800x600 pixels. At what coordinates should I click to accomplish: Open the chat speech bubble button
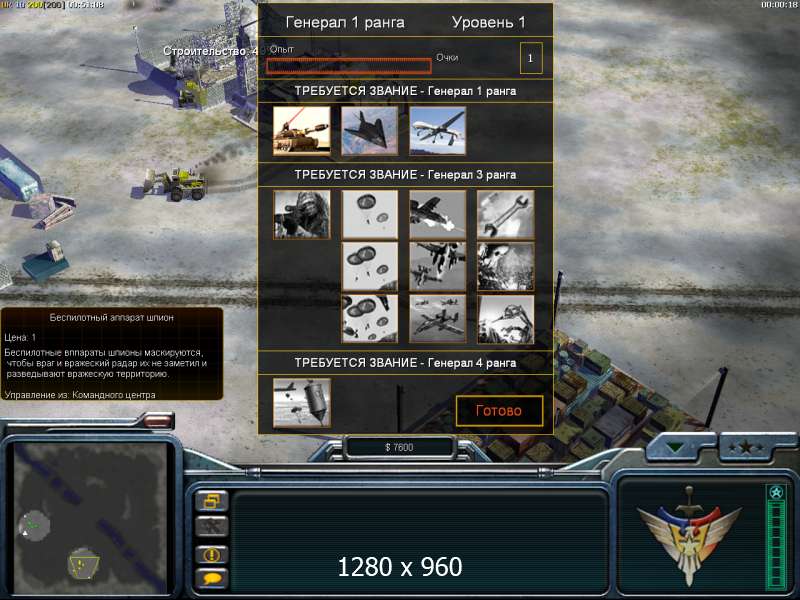click(x=212, y=579)
